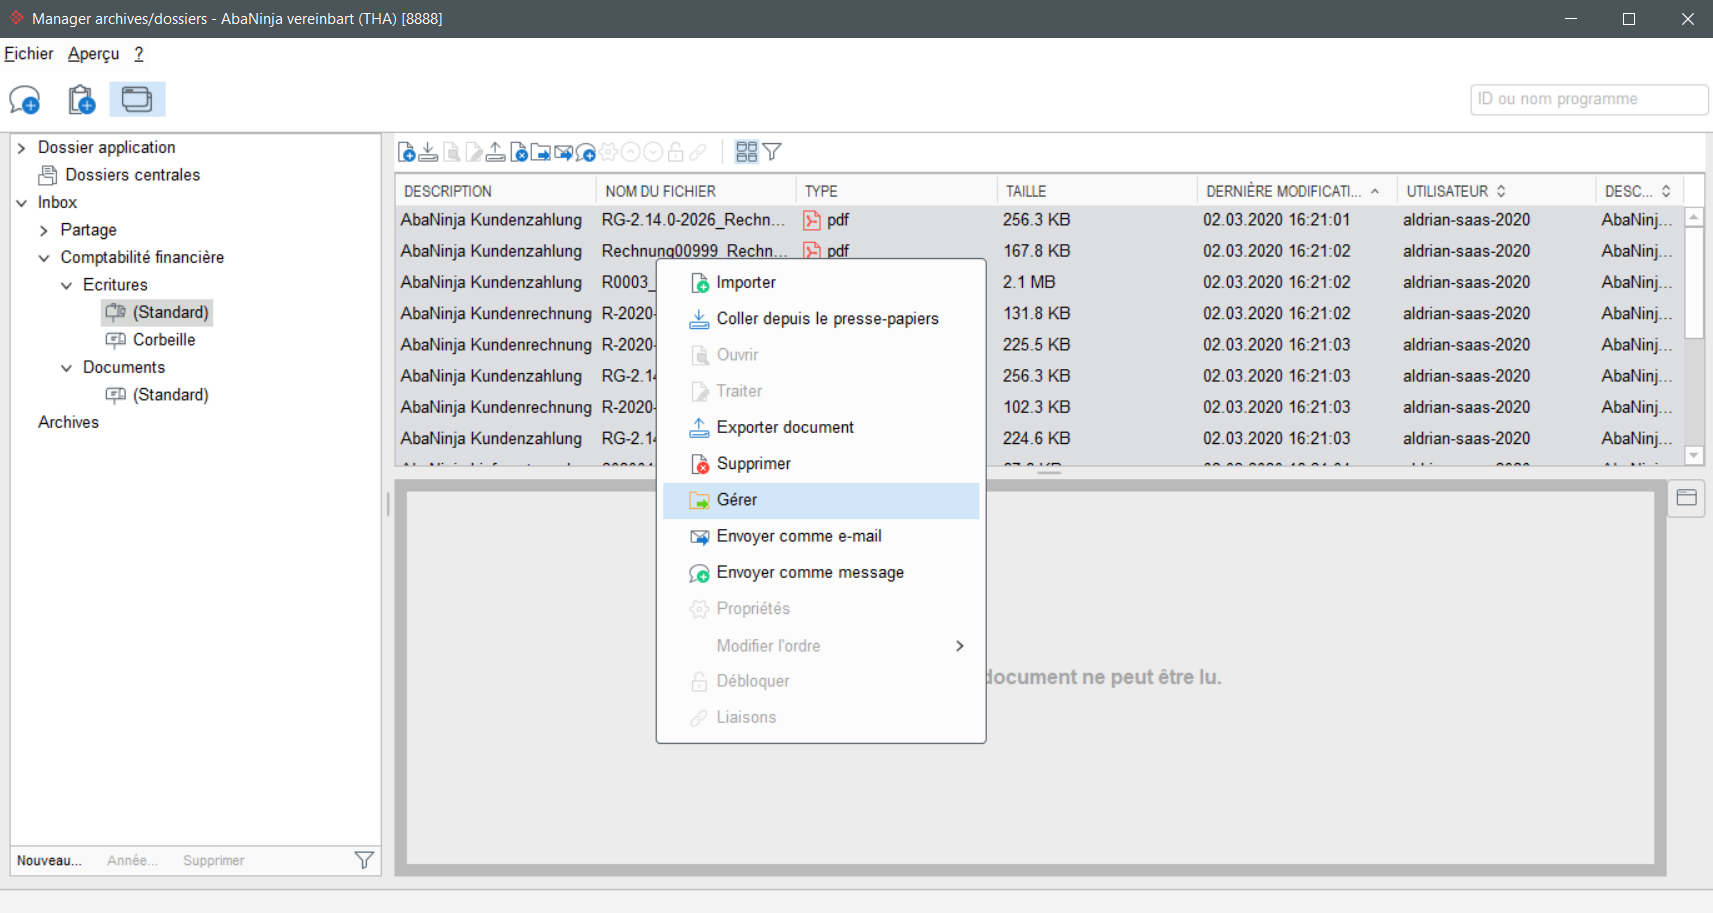
Task: Click the Delete document toolbar icon
Action: click(518, 152)
